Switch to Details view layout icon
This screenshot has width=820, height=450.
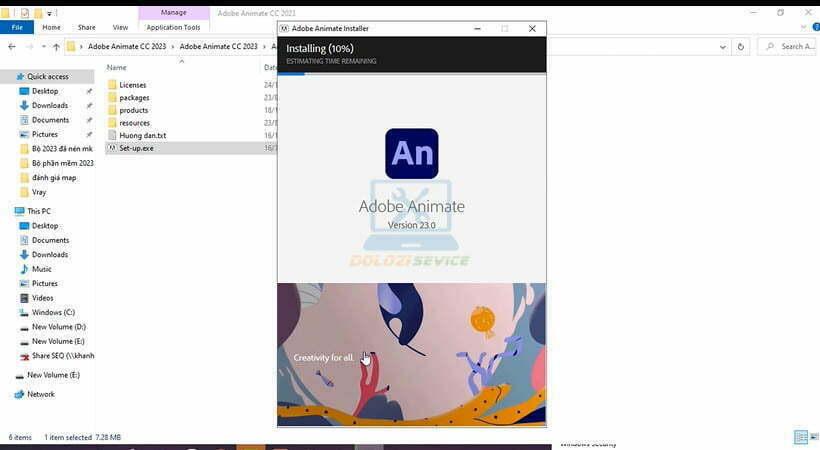pyautogui.click(x=800, y=437)
